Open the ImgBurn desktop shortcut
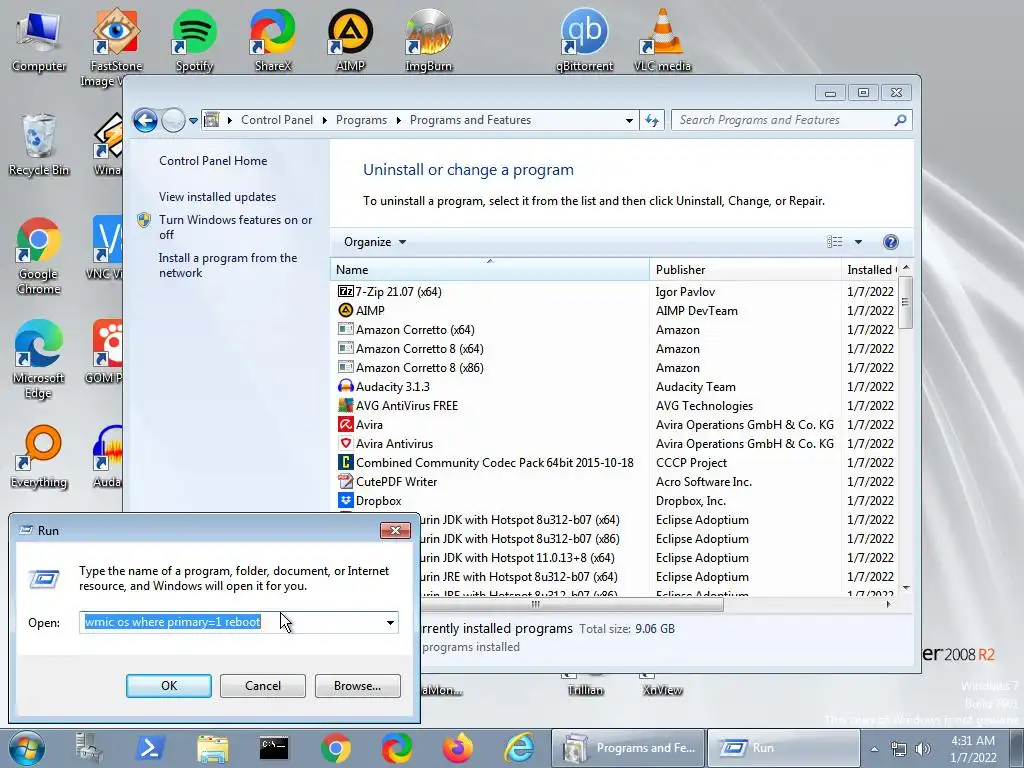Viewport: 1024px width, 768px height. point(428,40)
